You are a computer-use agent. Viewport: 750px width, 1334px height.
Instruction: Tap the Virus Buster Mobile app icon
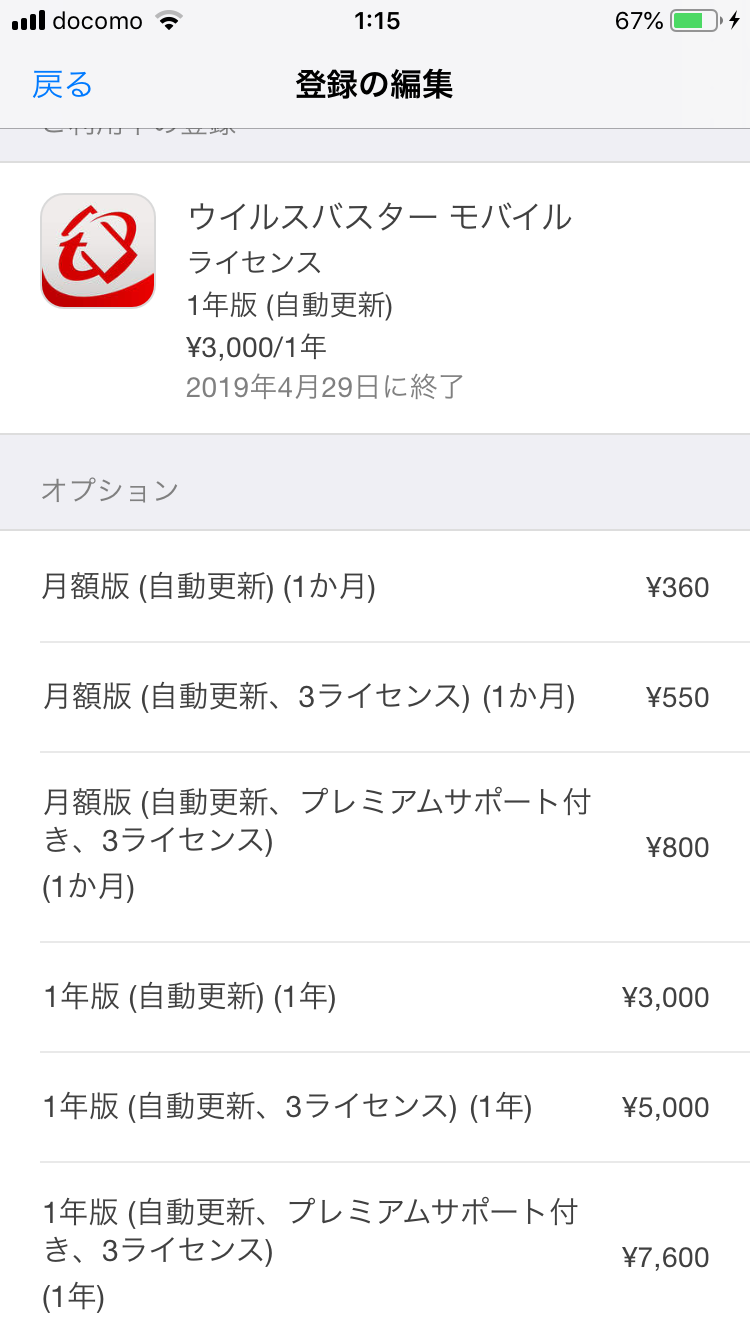click(98, 251)
